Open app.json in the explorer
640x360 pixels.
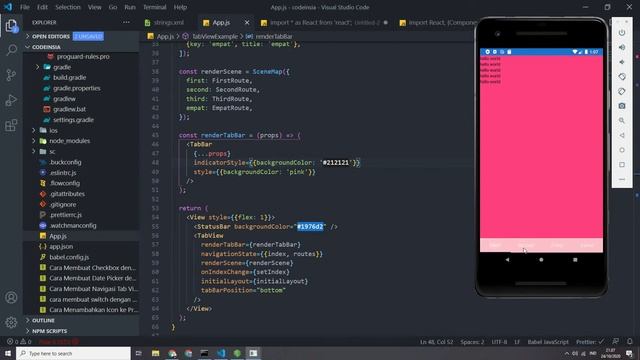pyautogui.click(x=61, y=247)
